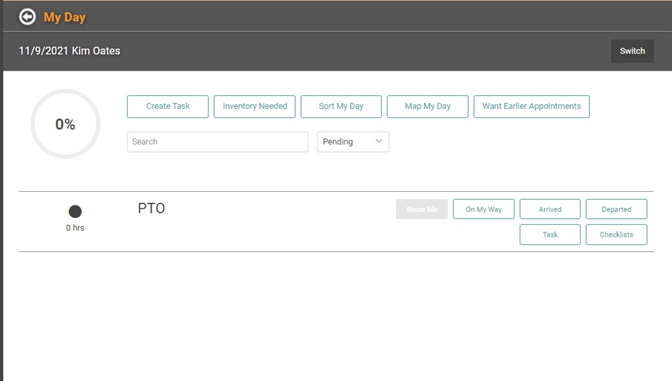Select Sort My Day
Screen dimensions: 672x381
(341, 106)
